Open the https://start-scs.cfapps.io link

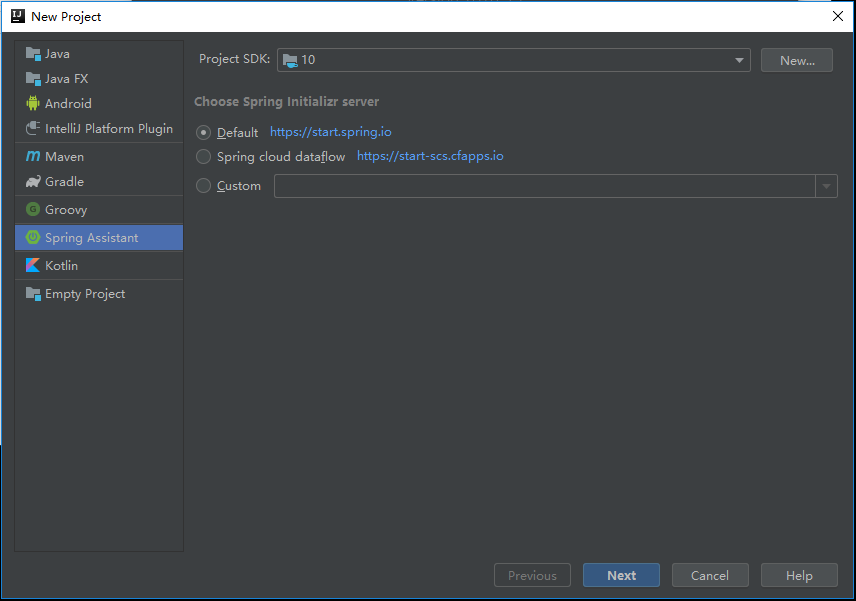pos(430,156)
